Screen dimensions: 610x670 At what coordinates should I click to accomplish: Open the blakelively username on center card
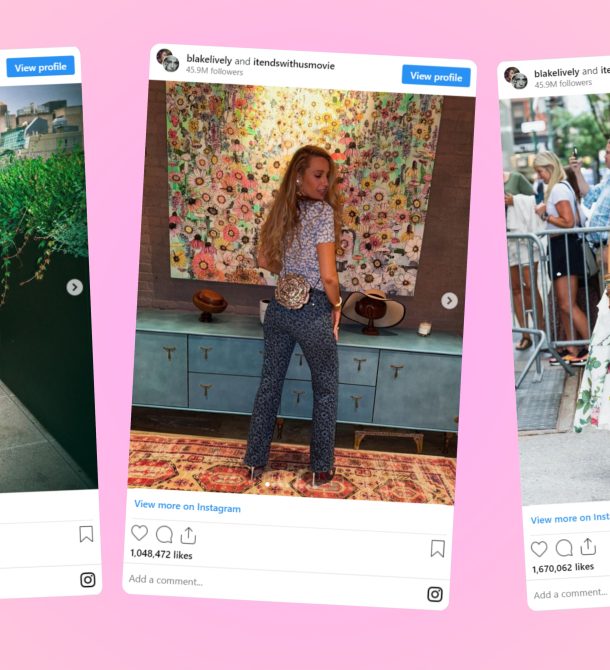point(209,60)
